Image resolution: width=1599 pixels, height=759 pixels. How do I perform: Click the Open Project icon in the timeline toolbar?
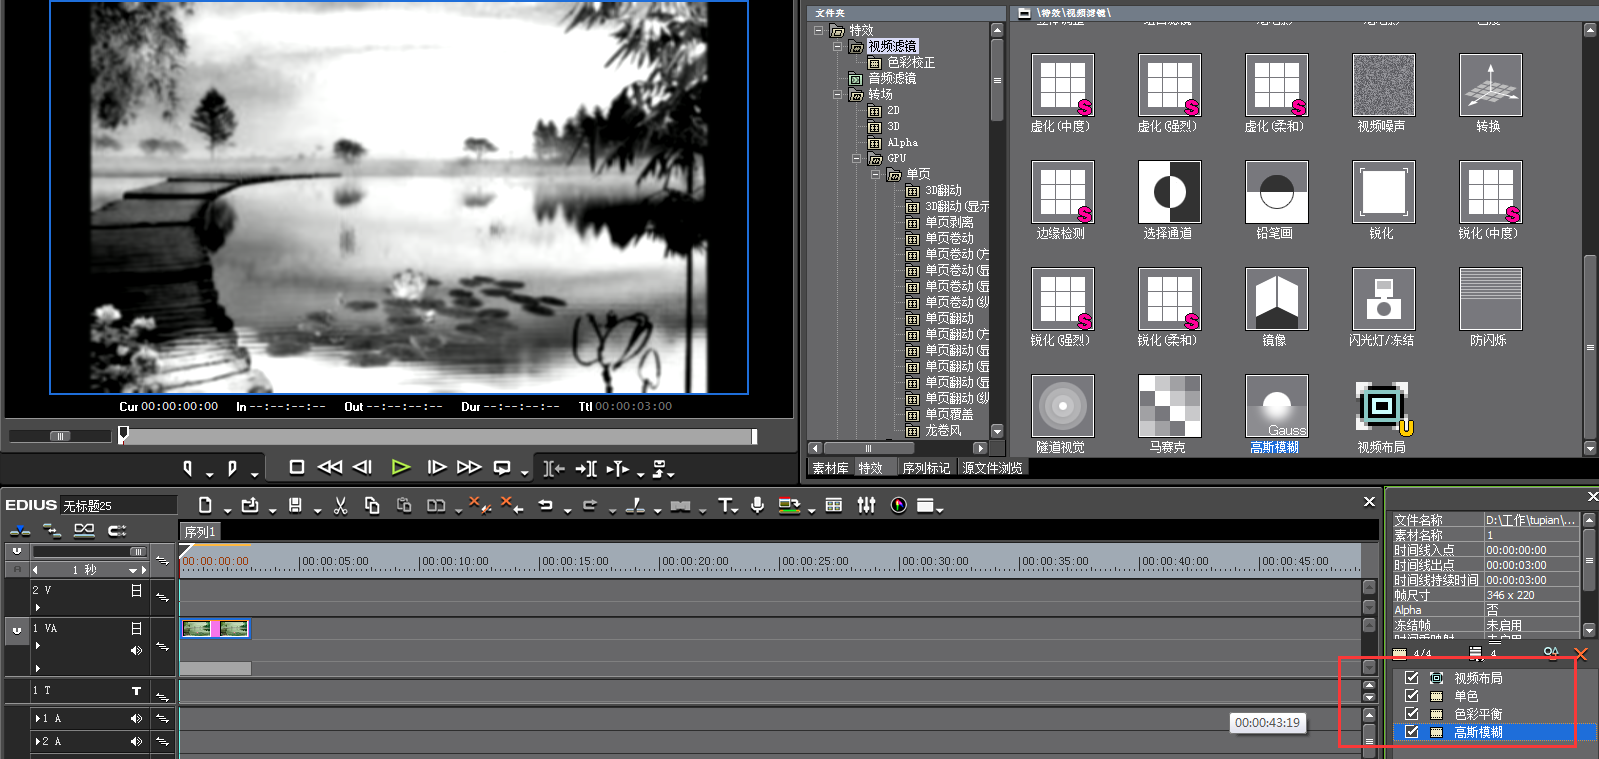pyautogui.click(x=250, y=505)
